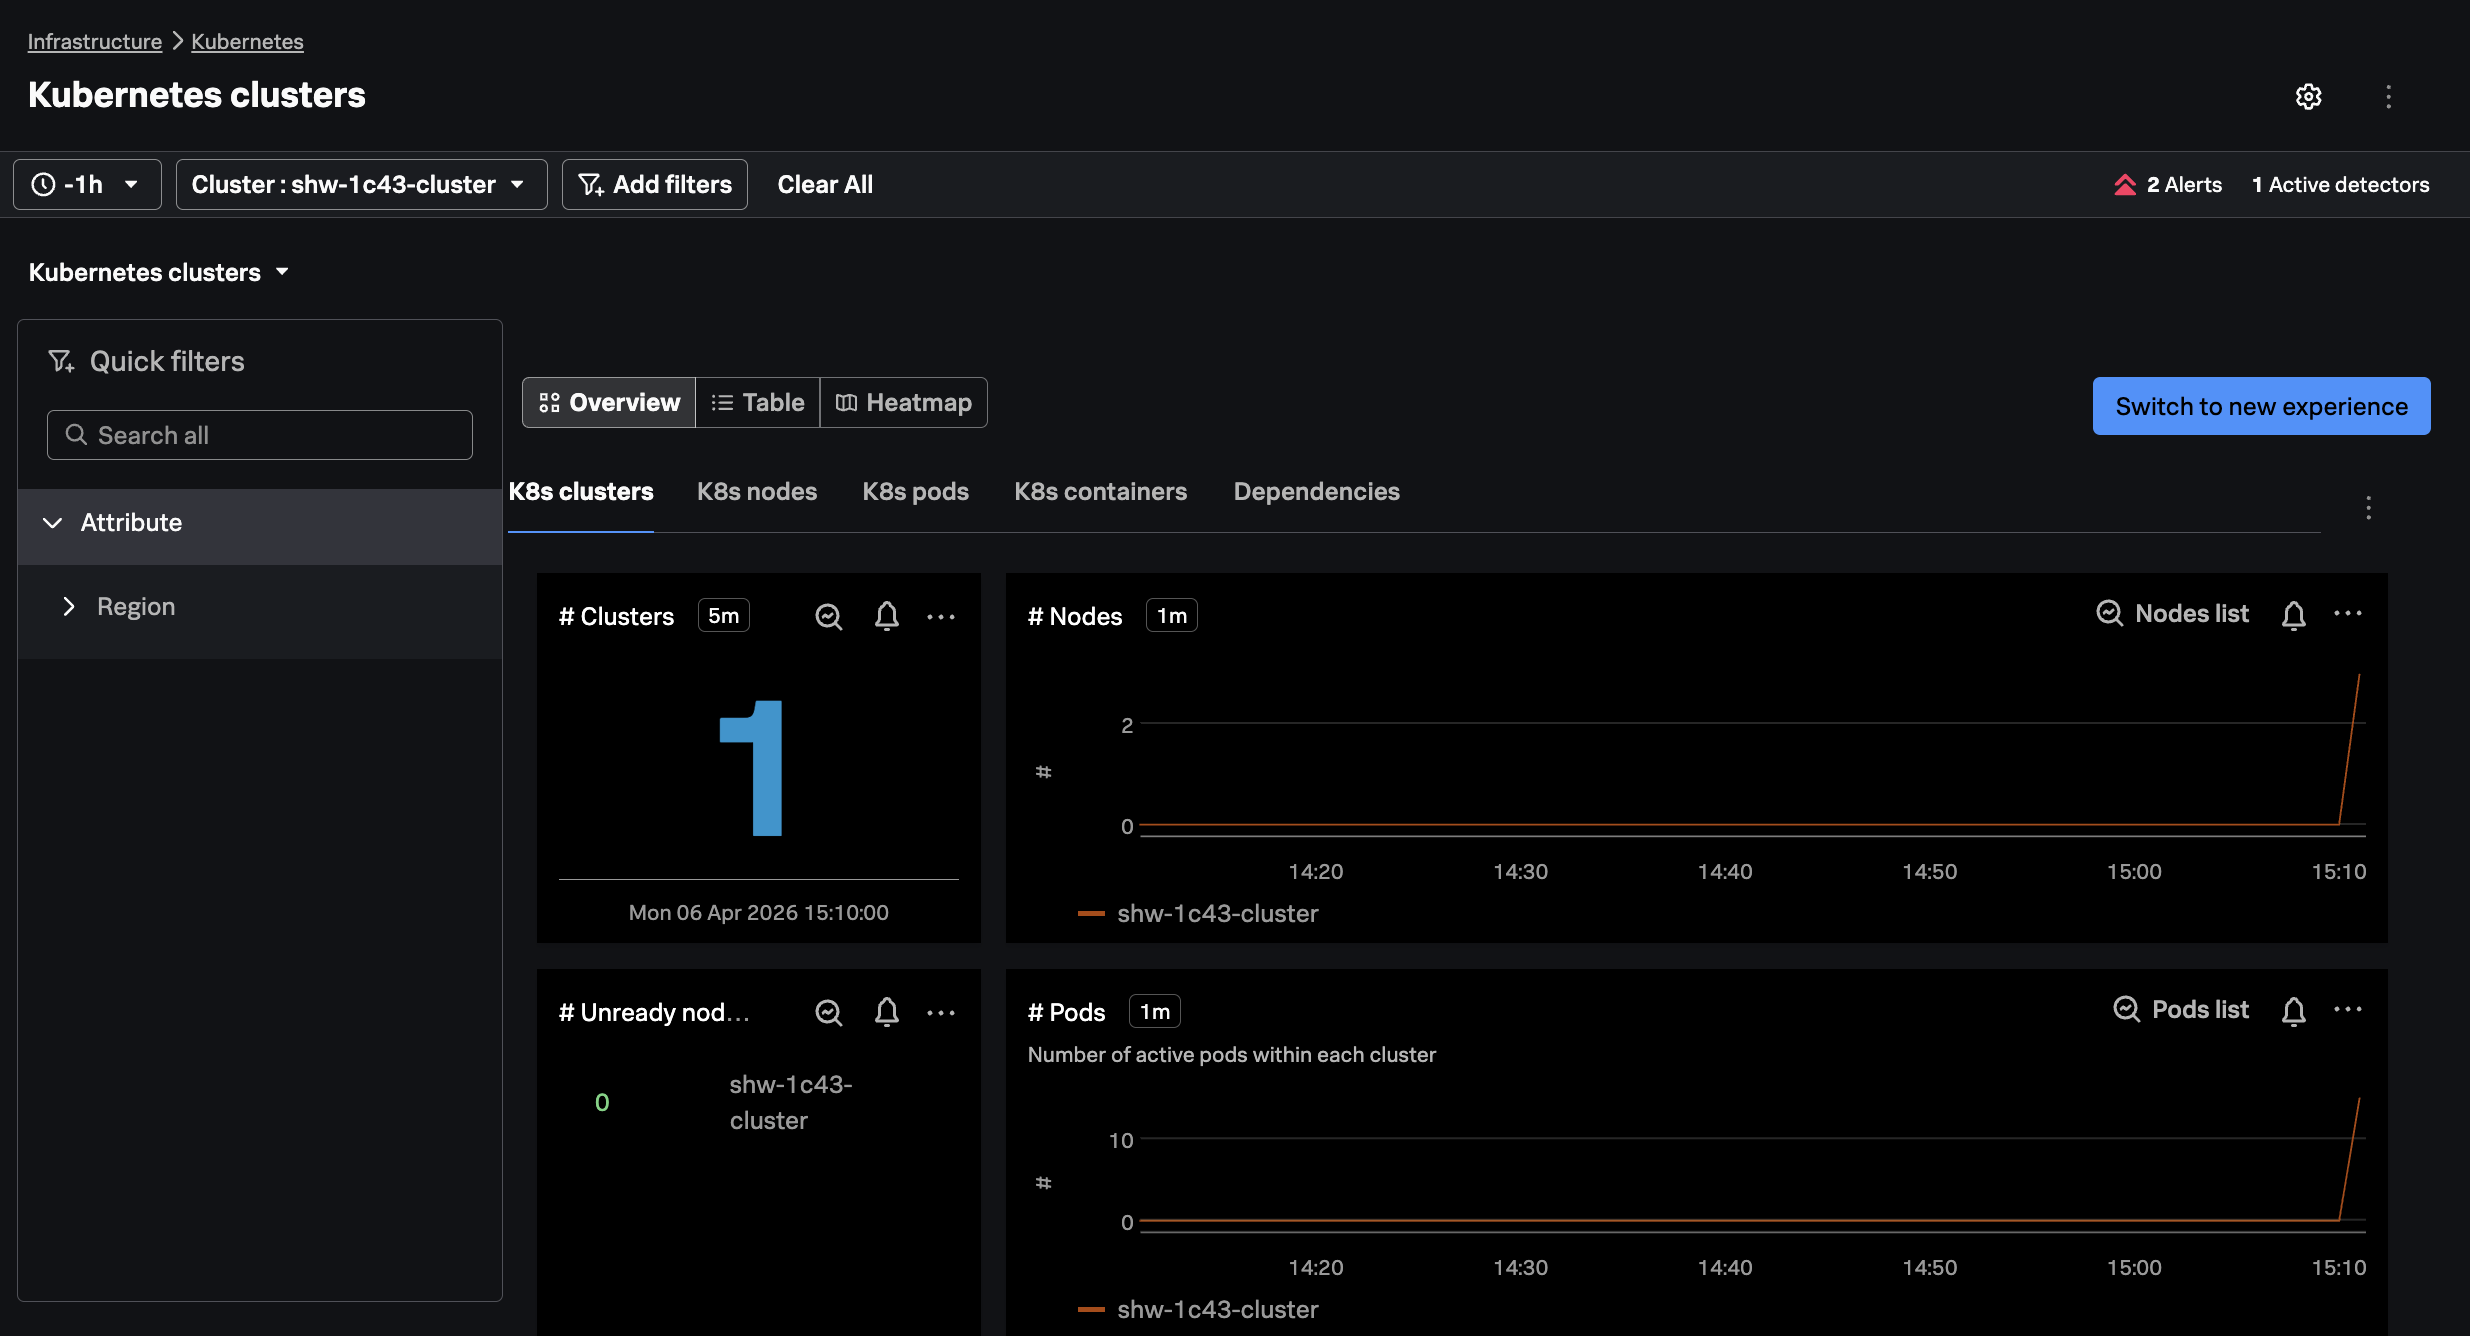The image size is (2470, 1336).
Task: Click 5m resolution badge on # Clusters
Action: coord(723,615)
